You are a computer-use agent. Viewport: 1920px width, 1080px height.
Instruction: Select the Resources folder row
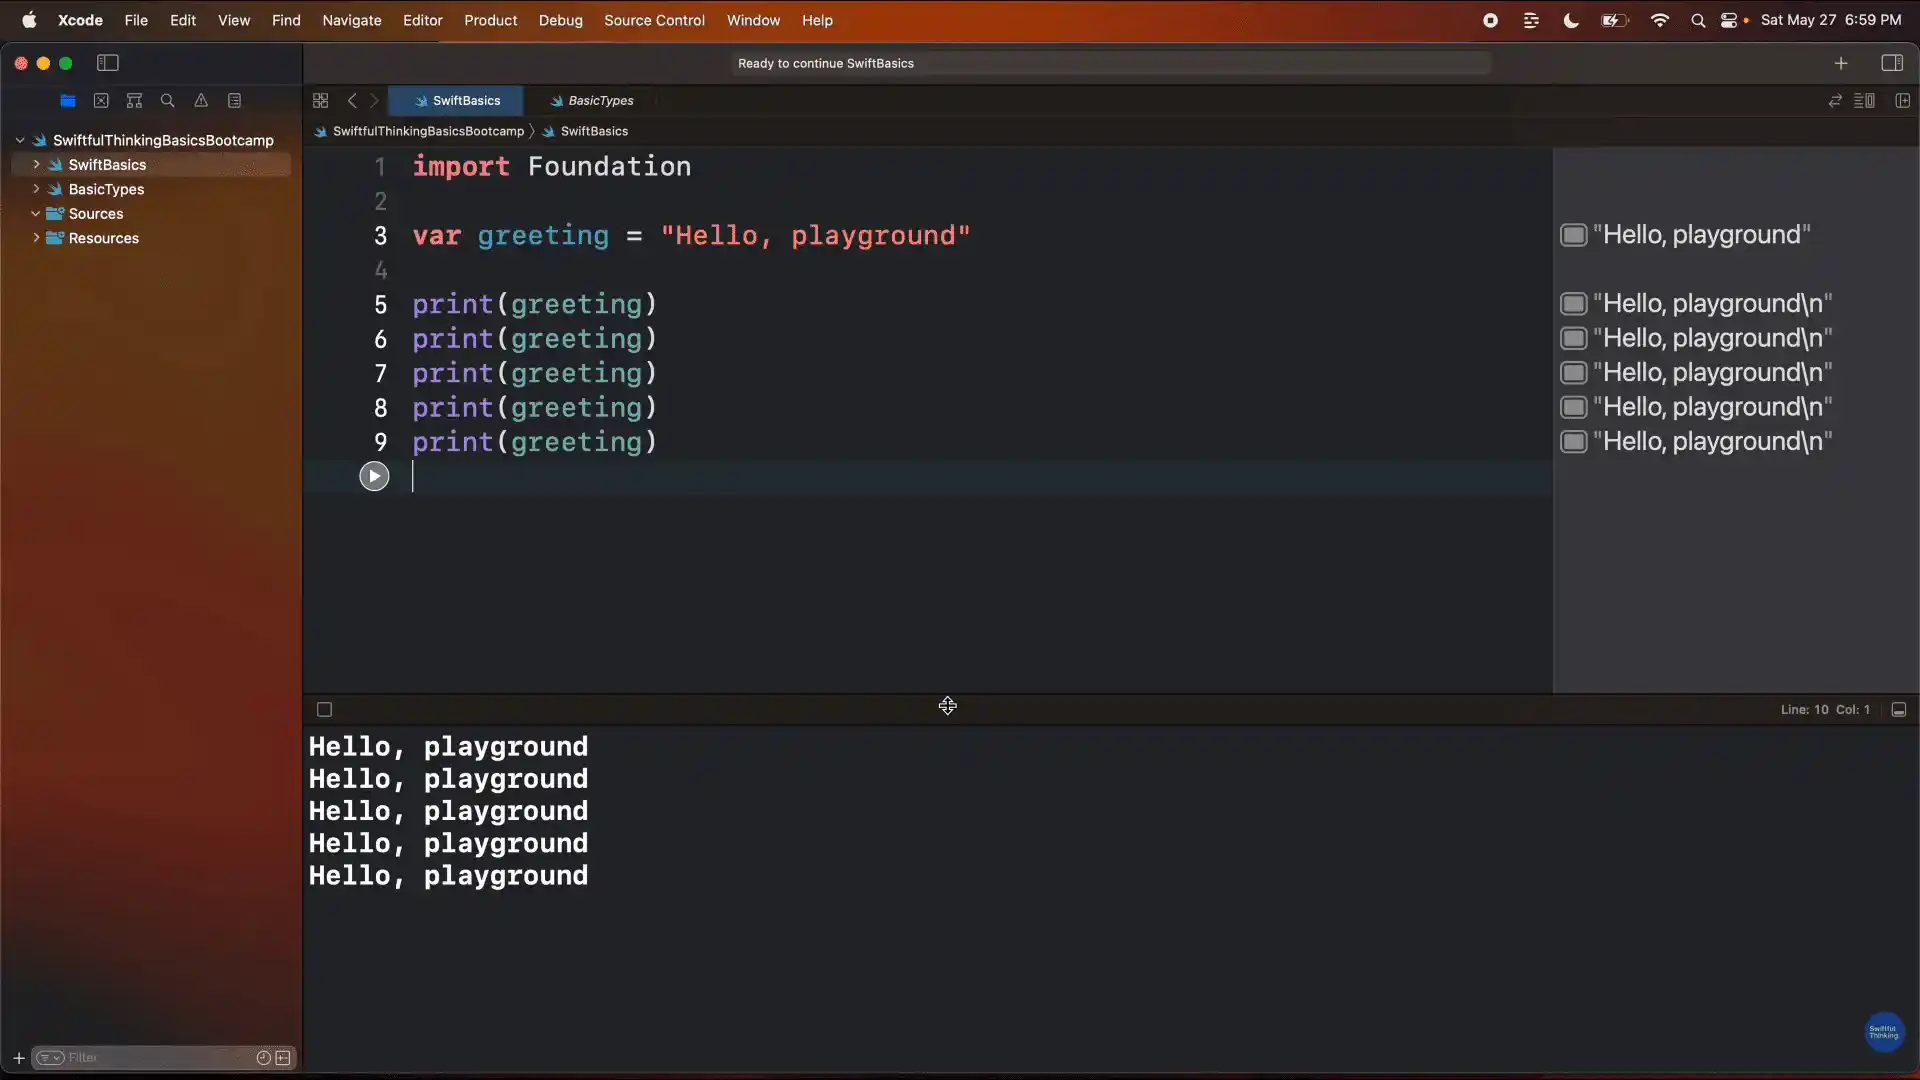click(x=151, y=238)
